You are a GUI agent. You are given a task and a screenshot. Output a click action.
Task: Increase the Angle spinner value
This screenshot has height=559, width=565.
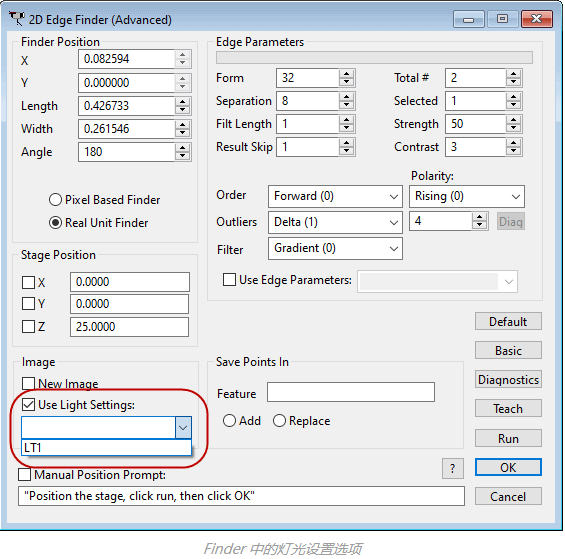(183, 148)
